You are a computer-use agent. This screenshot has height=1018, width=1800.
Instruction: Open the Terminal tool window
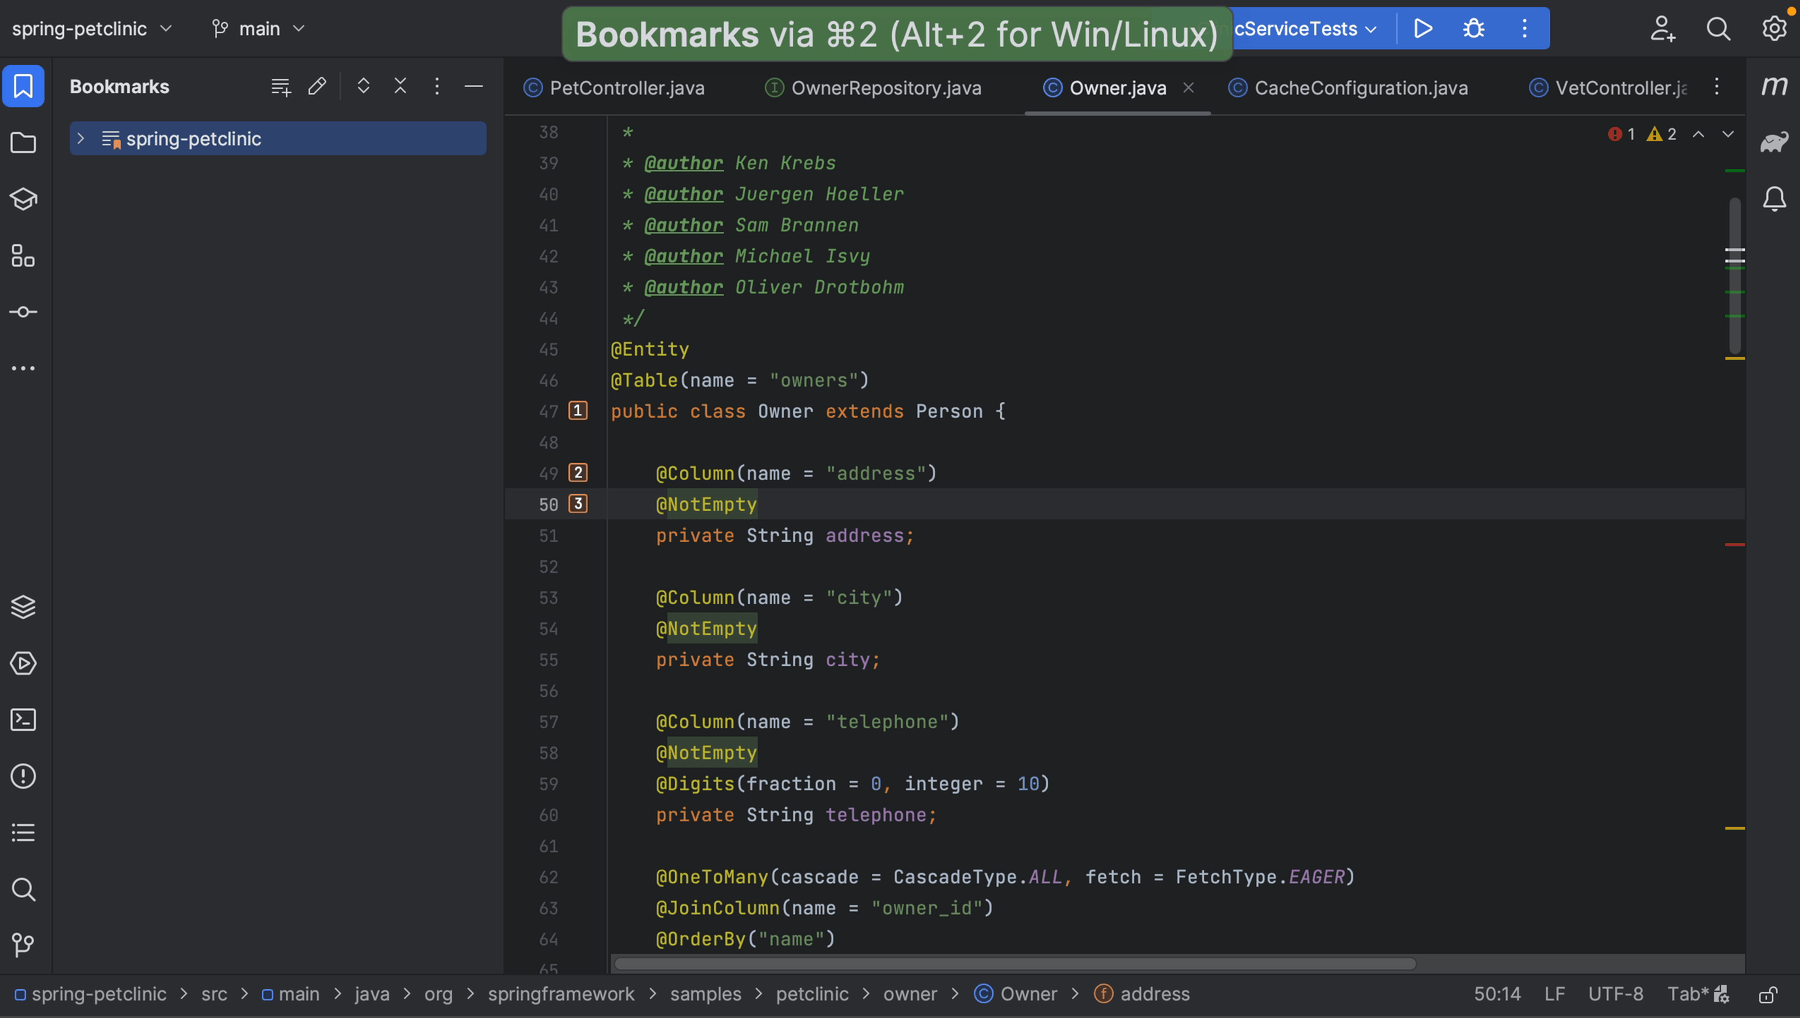[x=23, y=719]
